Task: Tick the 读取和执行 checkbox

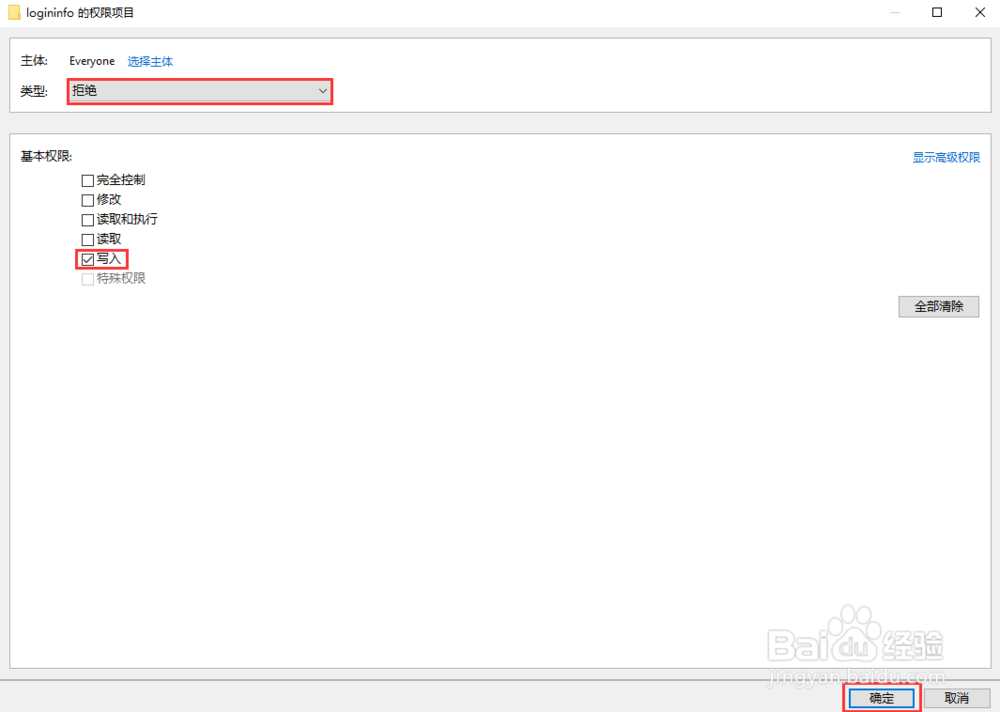Action: point(88,220)
